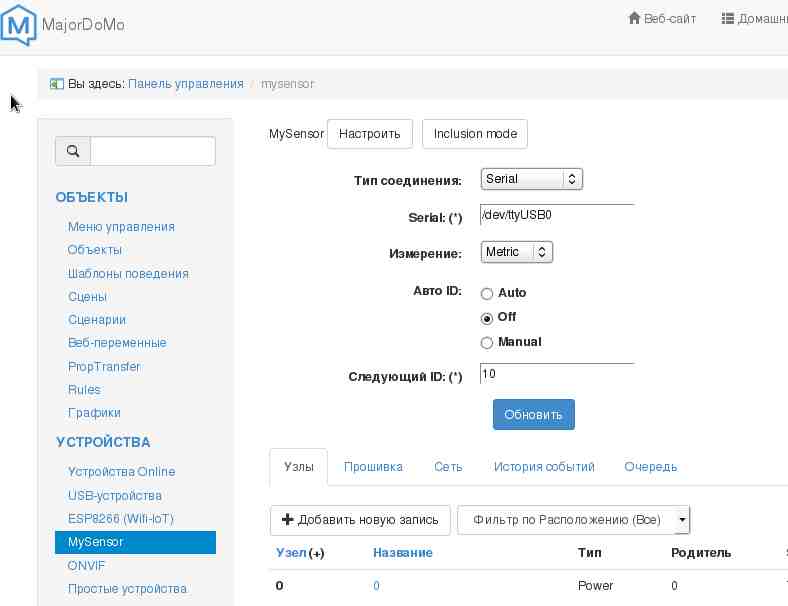Click the Inclusion mode button
The height and width of the screenshot is (606, 788).
475,134
